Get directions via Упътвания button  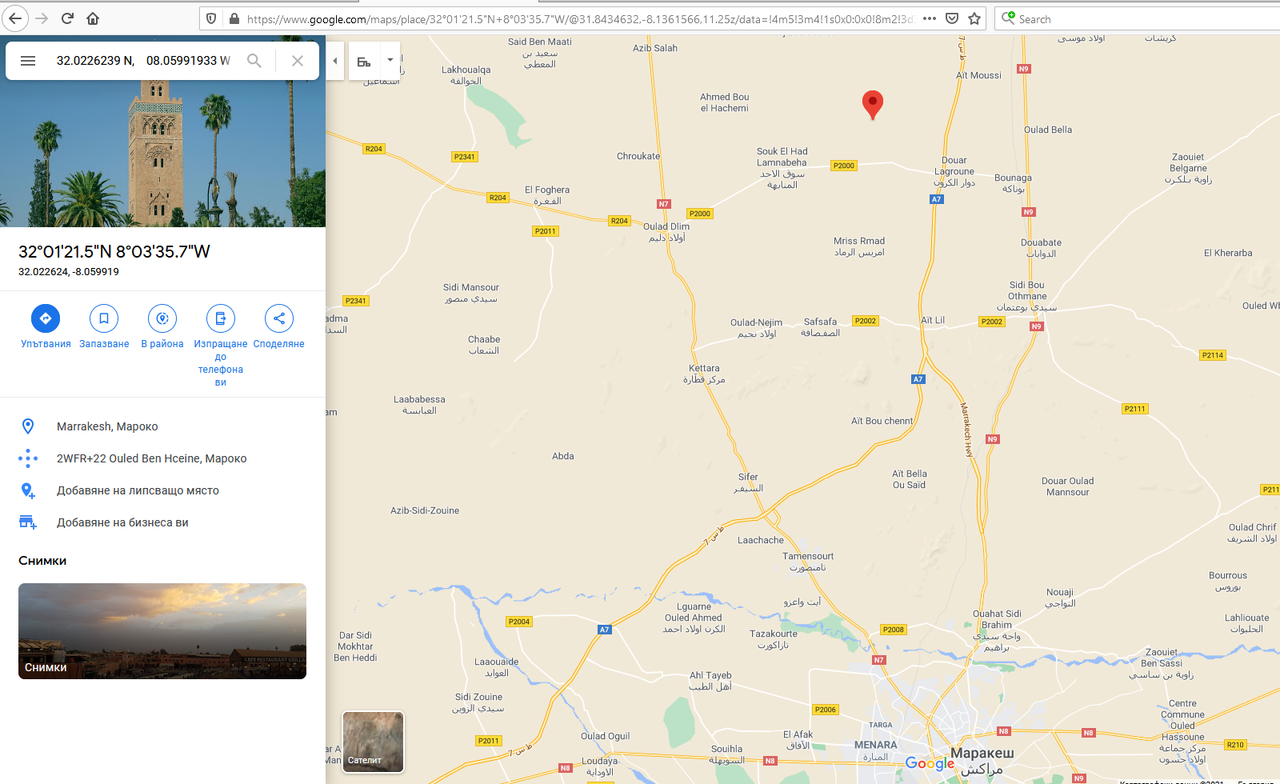[45, 328]
